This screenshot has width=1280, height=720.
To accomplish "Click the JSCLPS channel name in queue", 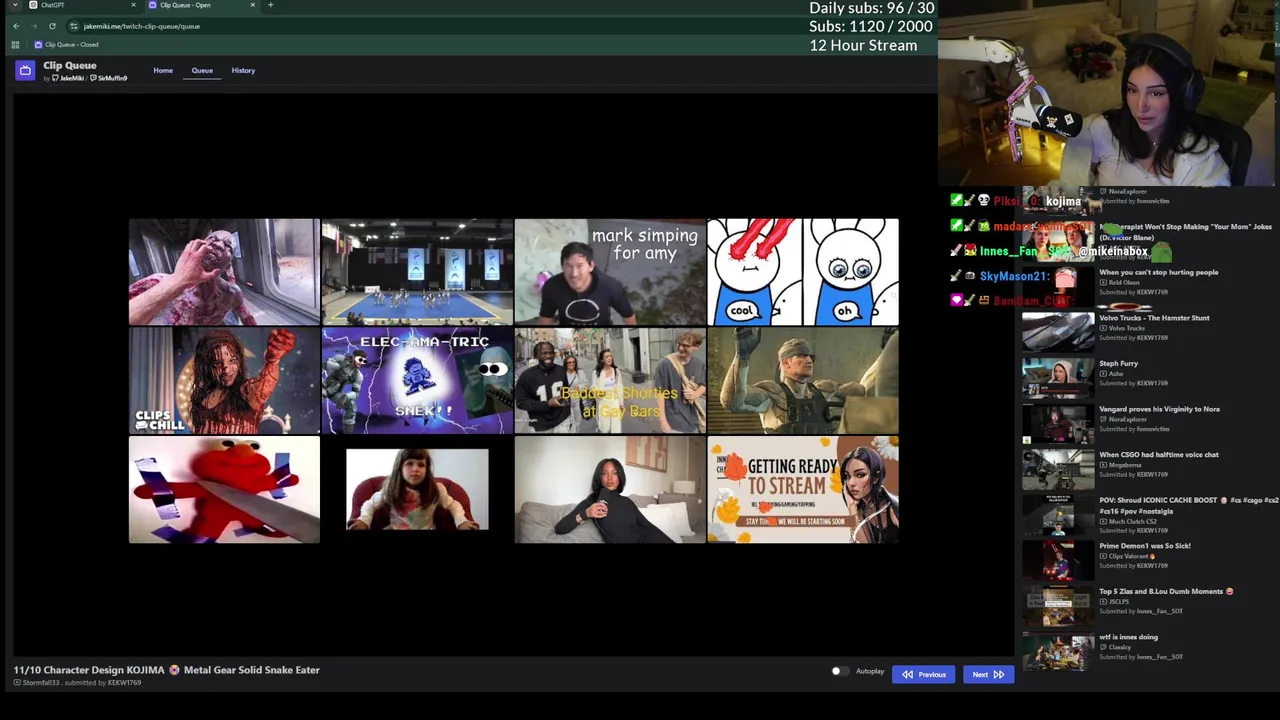I will pyautogui.click(x=1118, y=602).
